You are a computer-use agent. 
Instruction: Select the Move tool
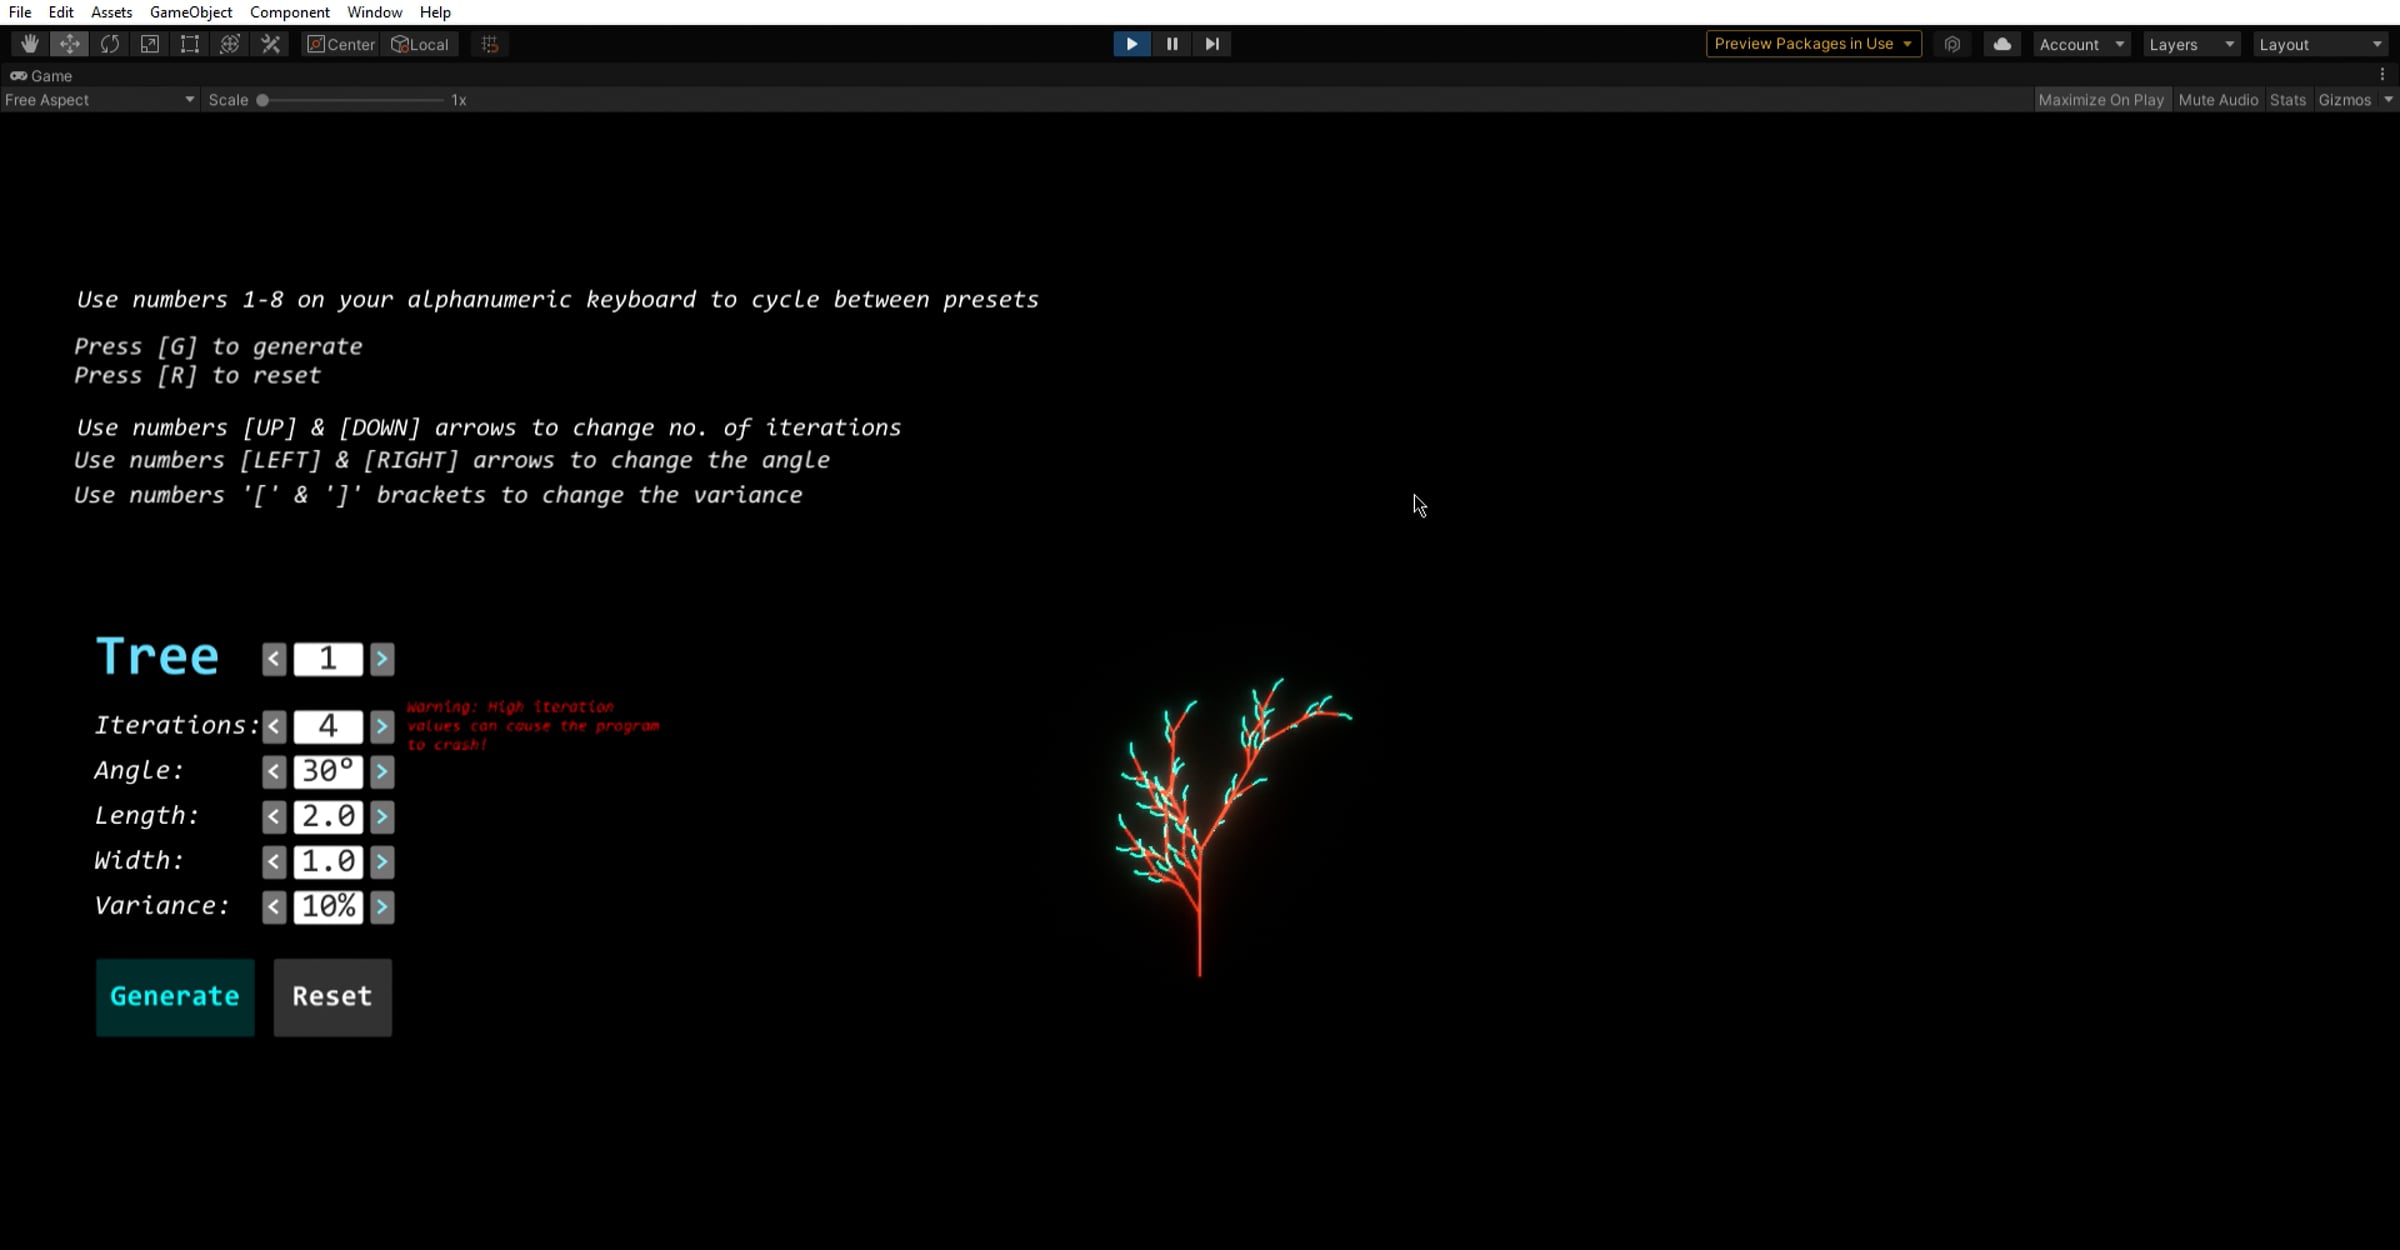pyautogui.click(x=69, y=44)
